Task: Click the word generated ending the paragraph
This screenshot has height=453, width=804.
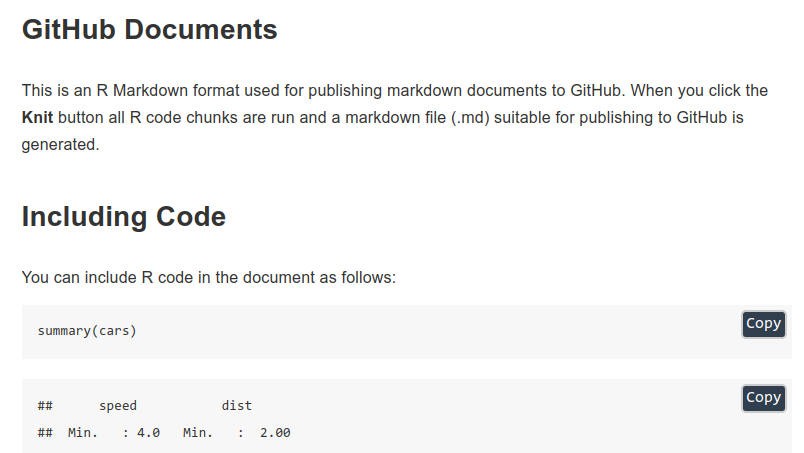Action: tap(58, 145)
